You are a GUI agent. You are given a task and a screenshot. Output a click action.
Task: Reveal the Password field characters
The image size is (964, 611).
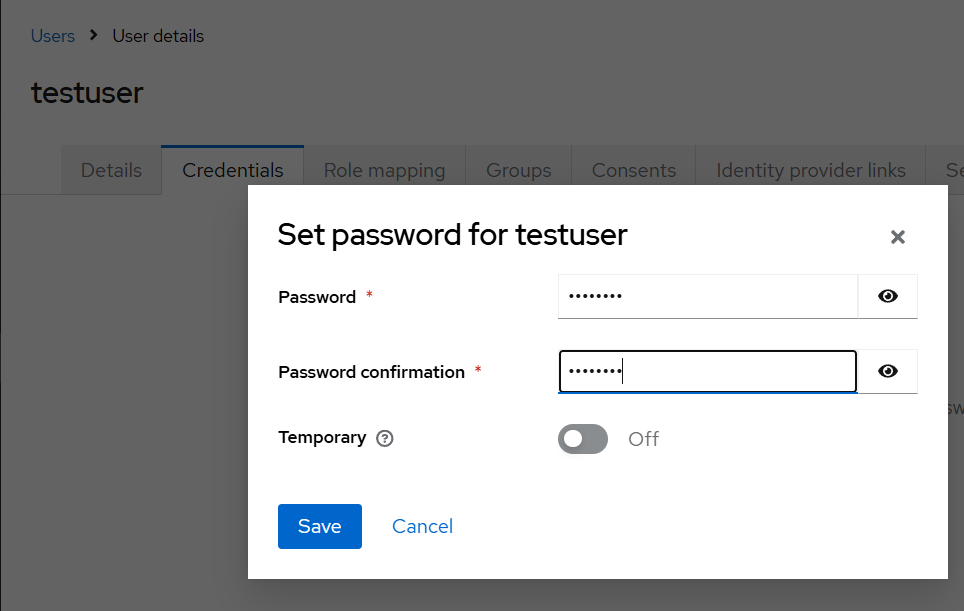887,296
